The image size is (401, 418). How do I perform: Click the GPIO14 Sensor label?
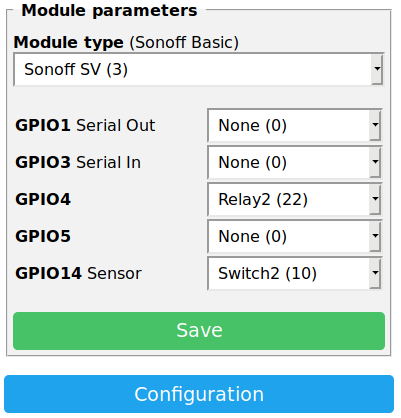(x=78, y=274)
